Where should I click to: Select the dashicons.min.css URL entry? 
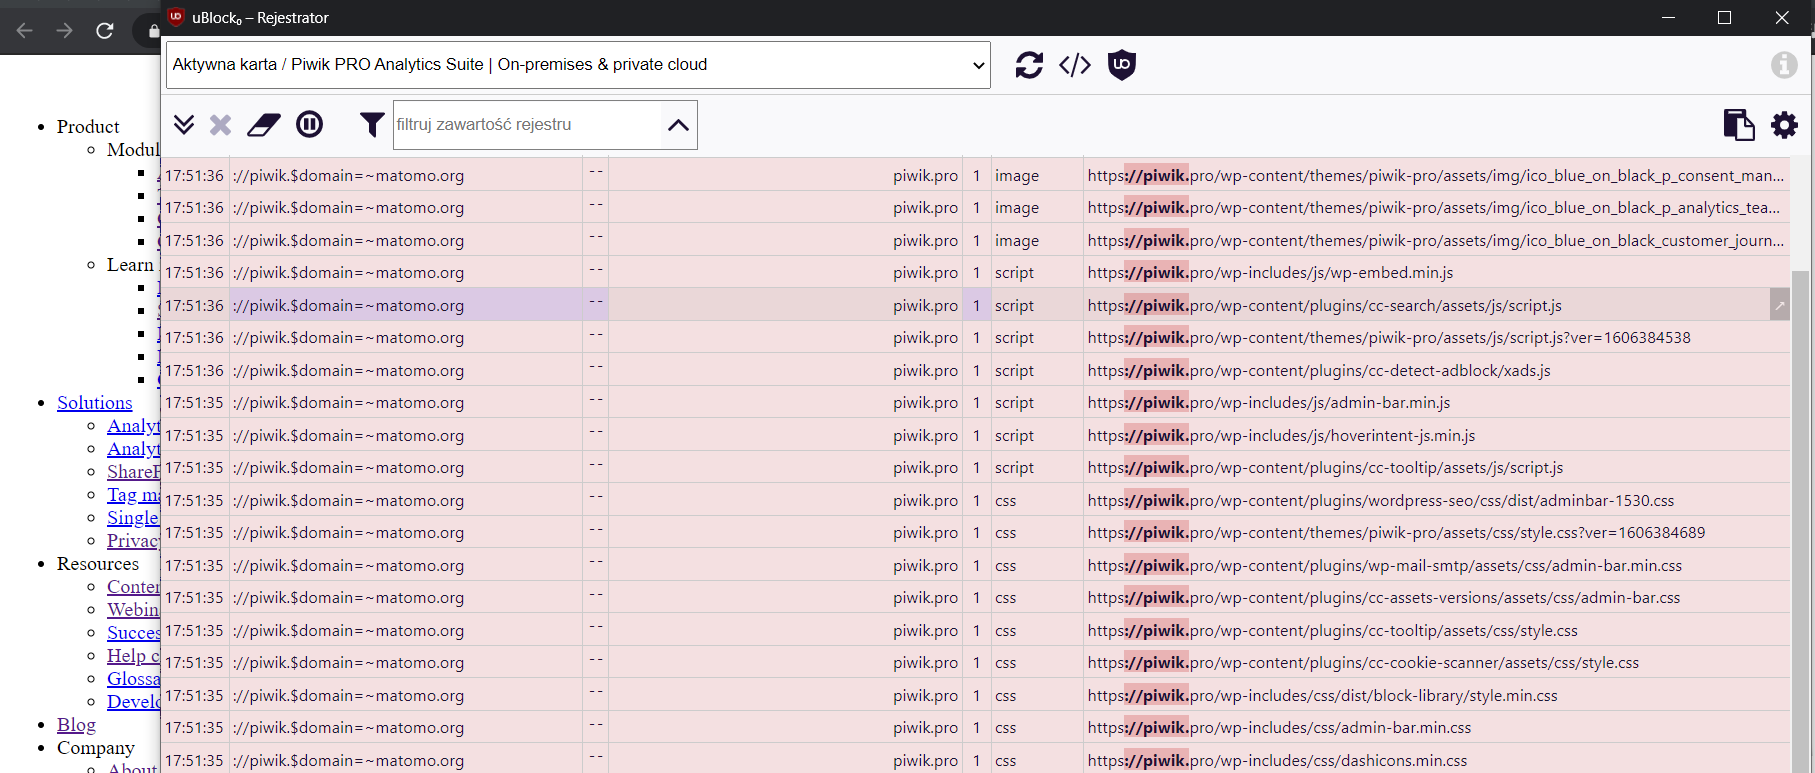1277,760
